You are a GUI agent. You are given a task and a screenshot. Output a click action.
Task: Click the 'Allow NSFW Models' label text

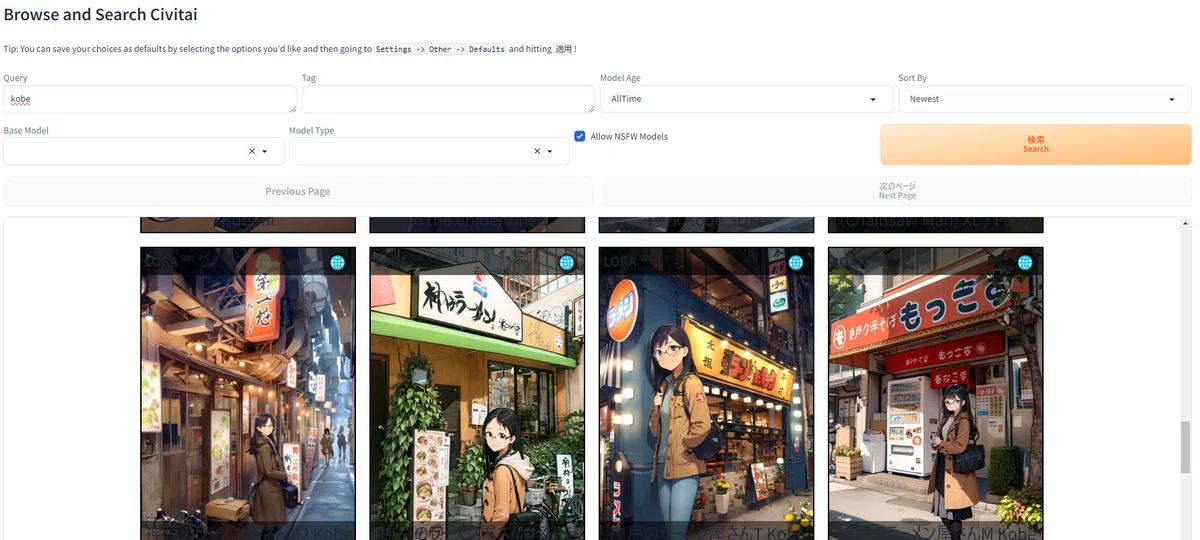click(629, 136)
